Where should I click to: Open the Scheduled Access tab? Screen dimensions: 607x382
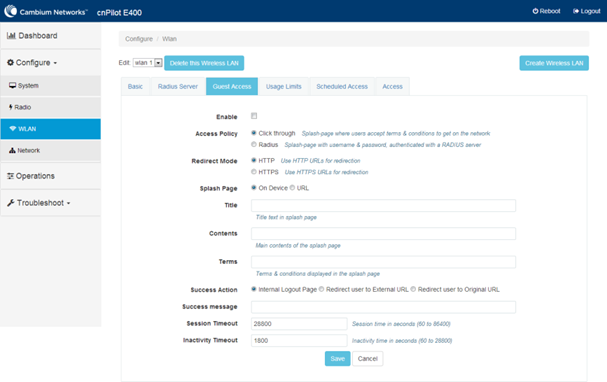tap(342, 86)
